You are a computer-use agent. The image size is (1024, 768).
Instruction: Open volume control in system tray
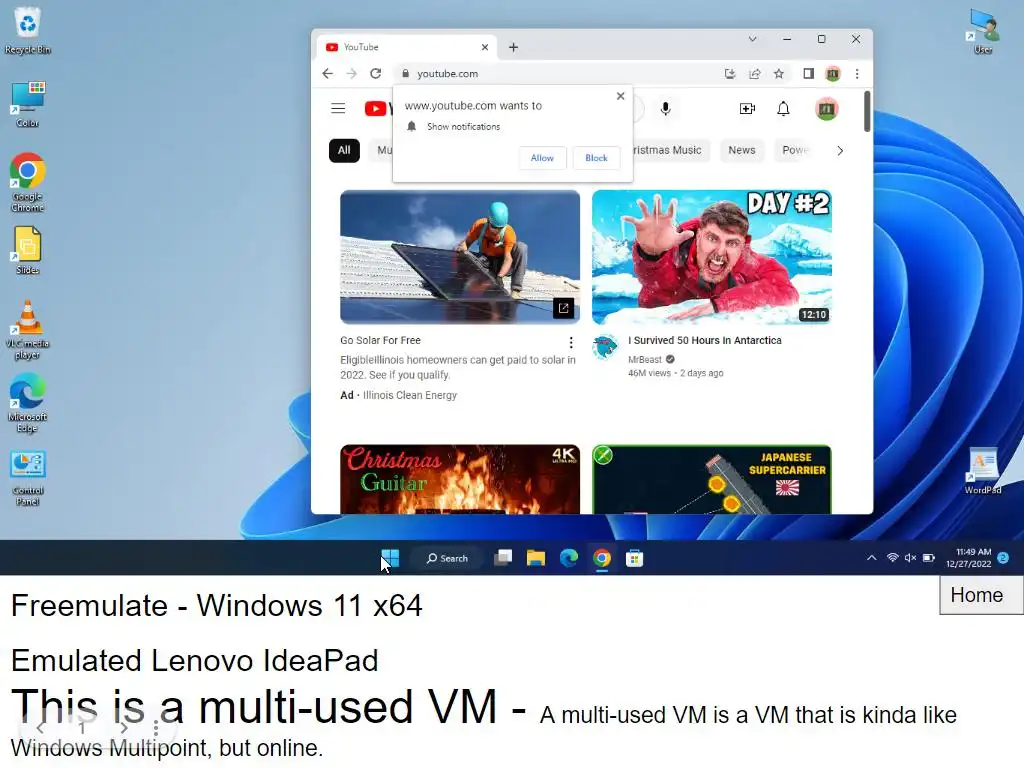tap(910, 558)
